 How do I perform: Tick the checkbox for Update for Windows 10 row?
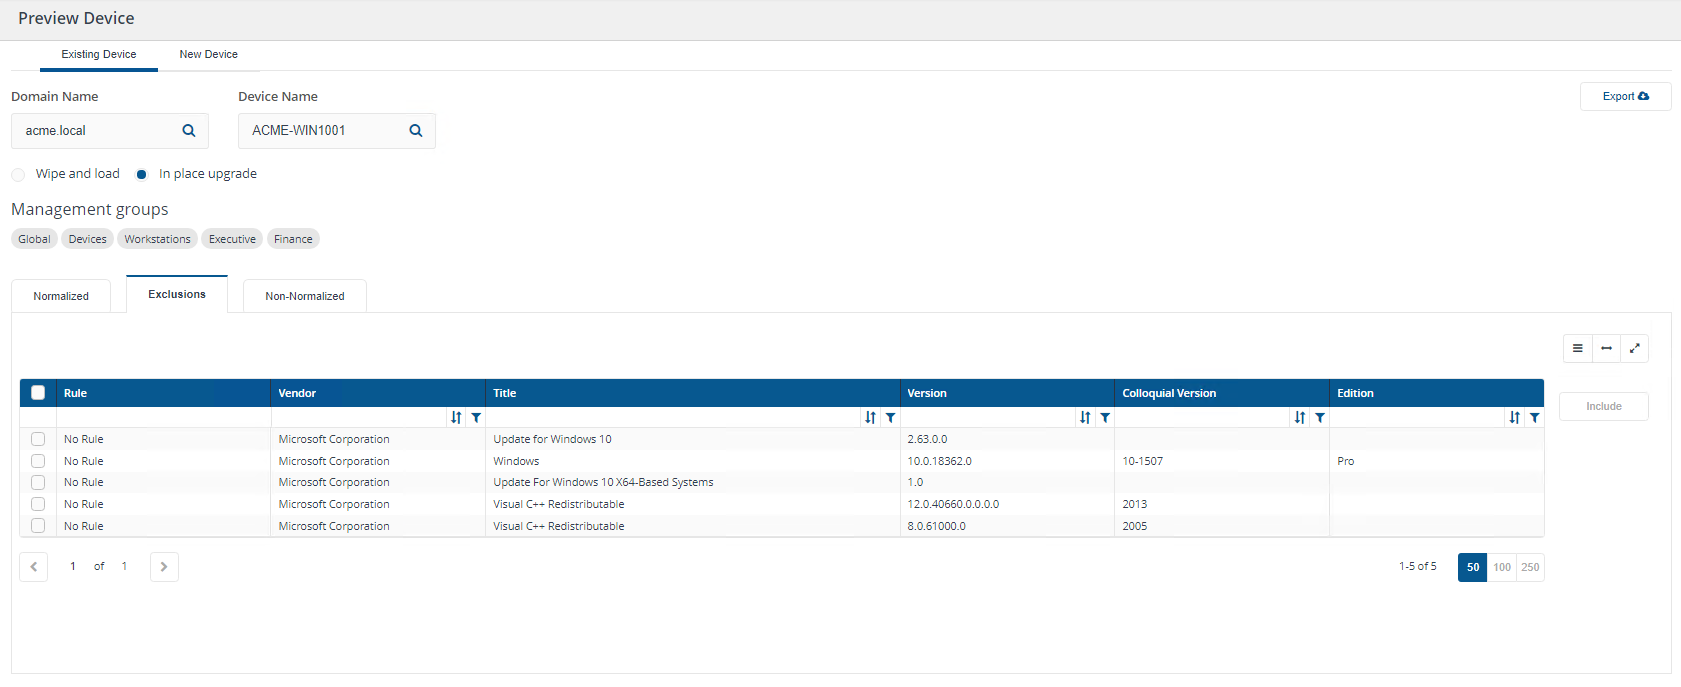point(38,439)
